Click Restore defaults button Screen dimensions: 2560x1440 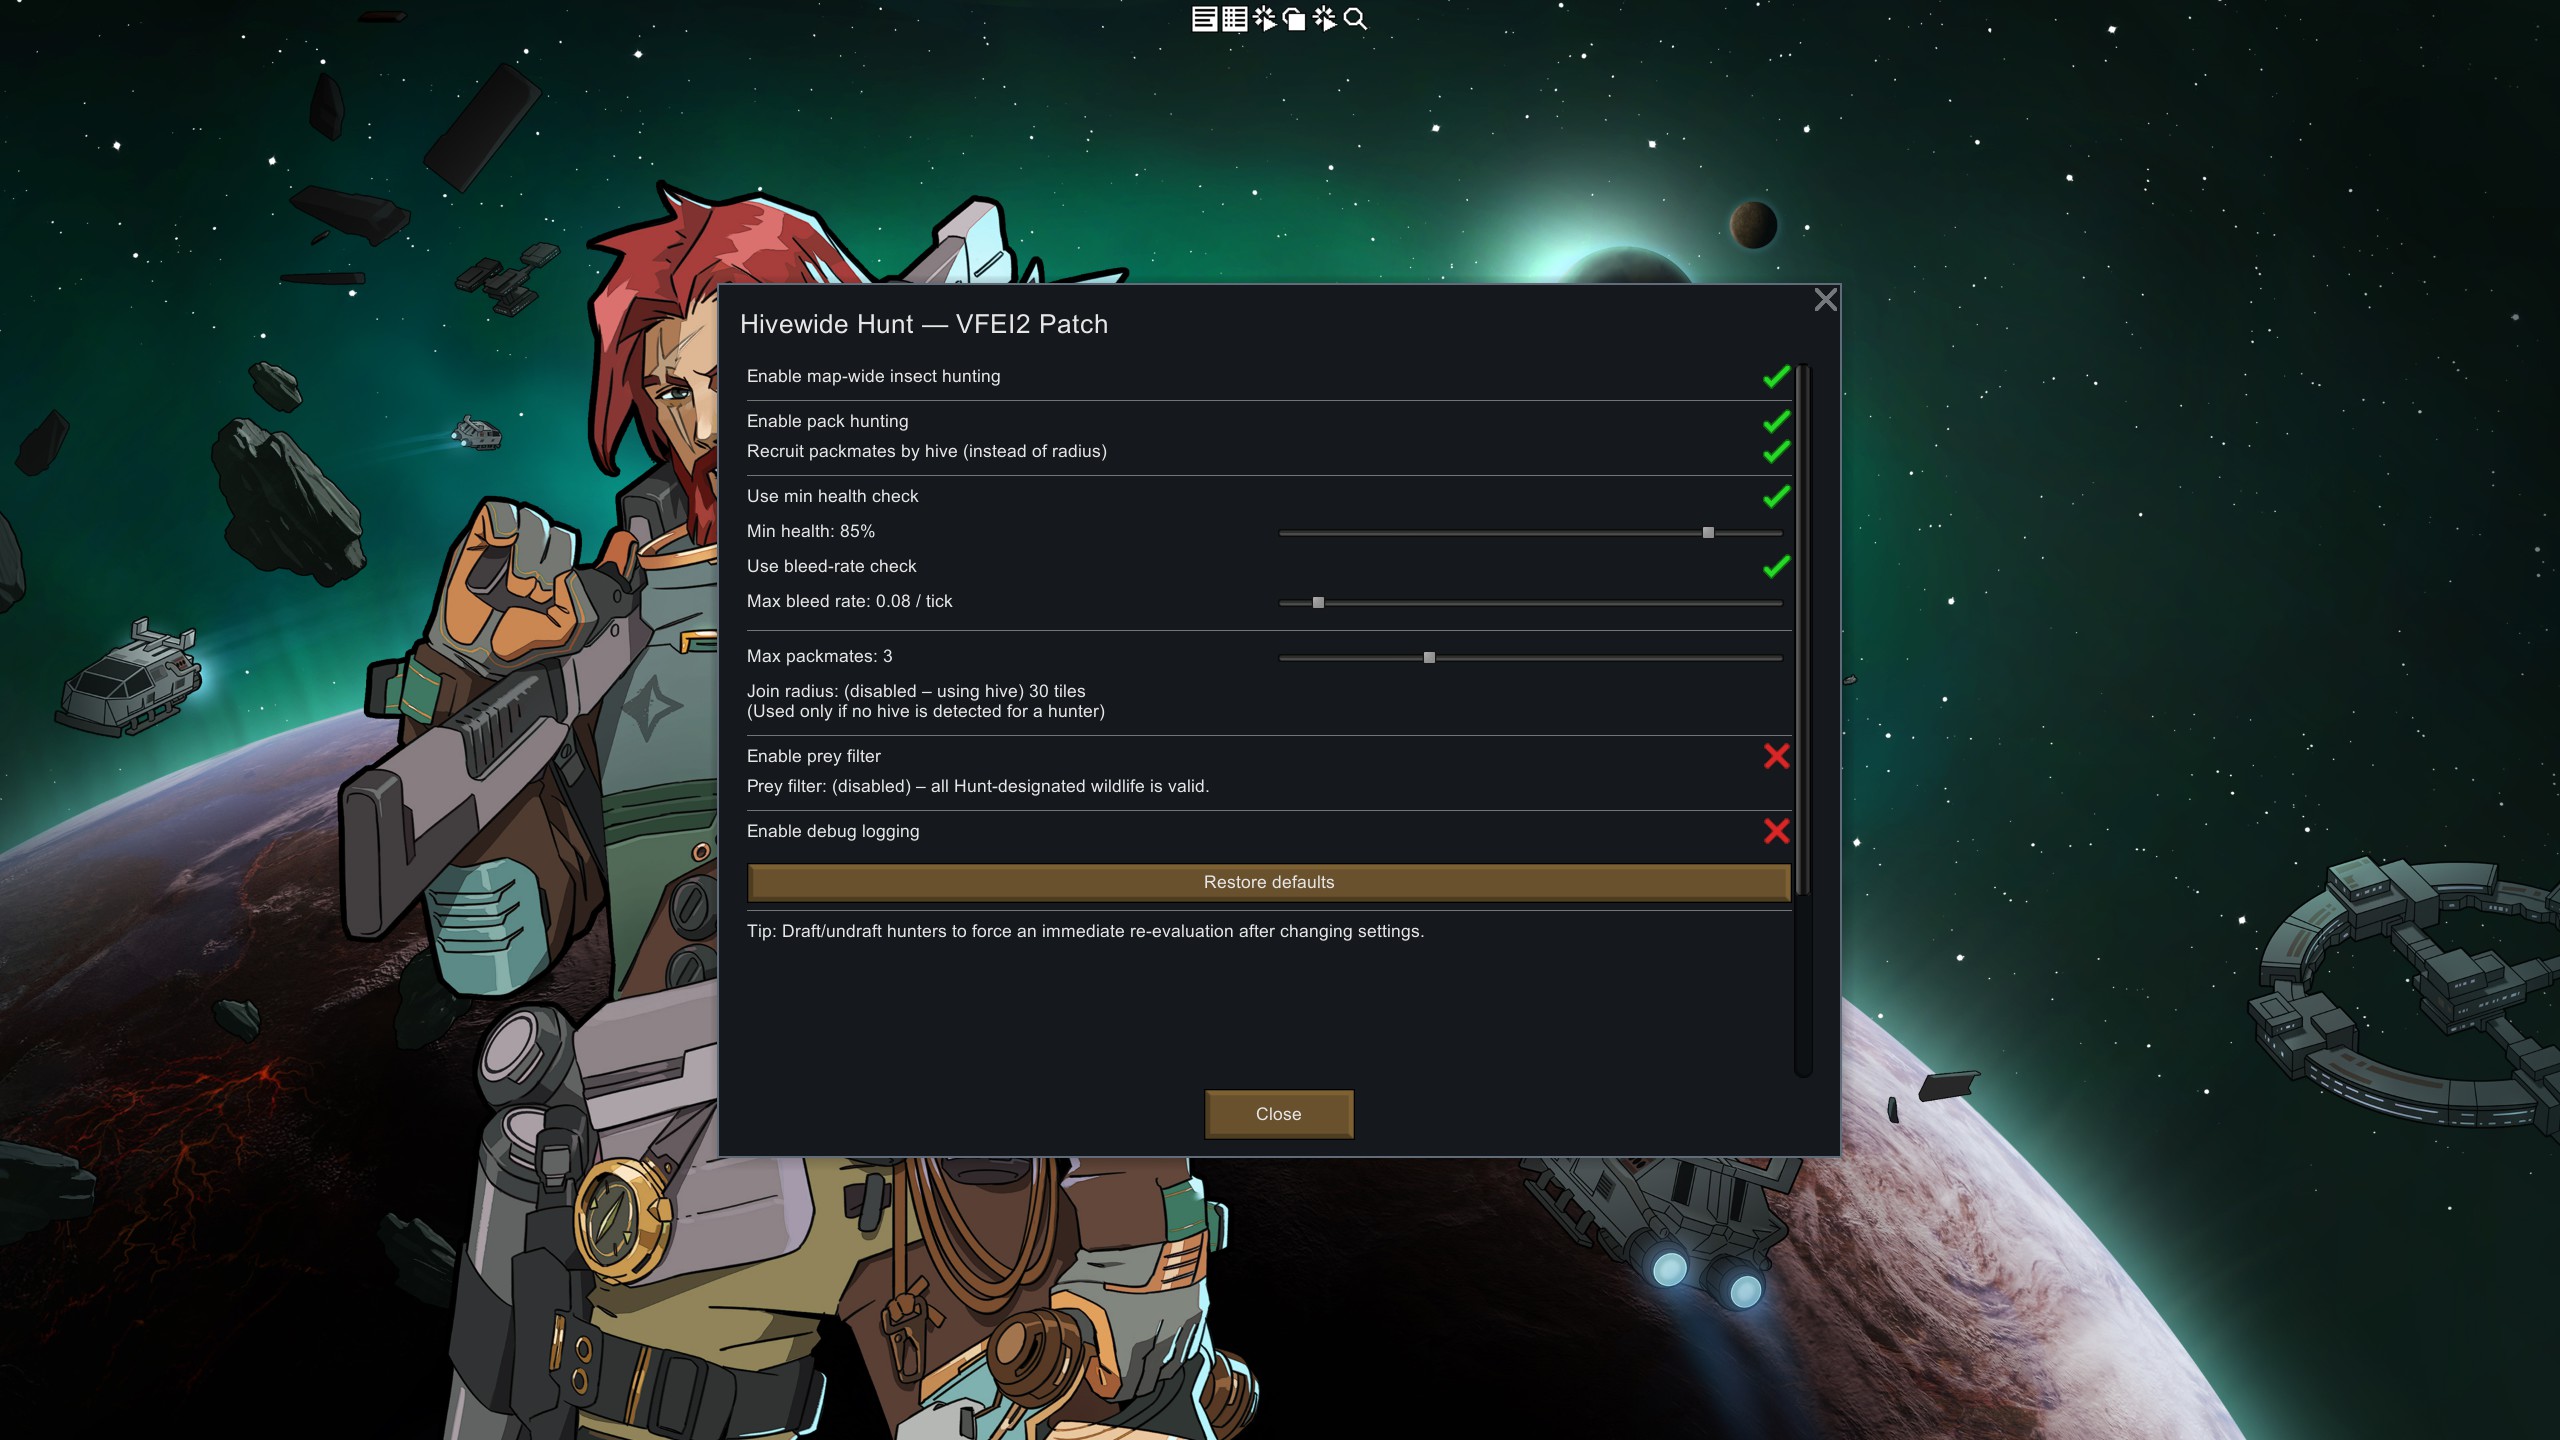click(1269, 882)
